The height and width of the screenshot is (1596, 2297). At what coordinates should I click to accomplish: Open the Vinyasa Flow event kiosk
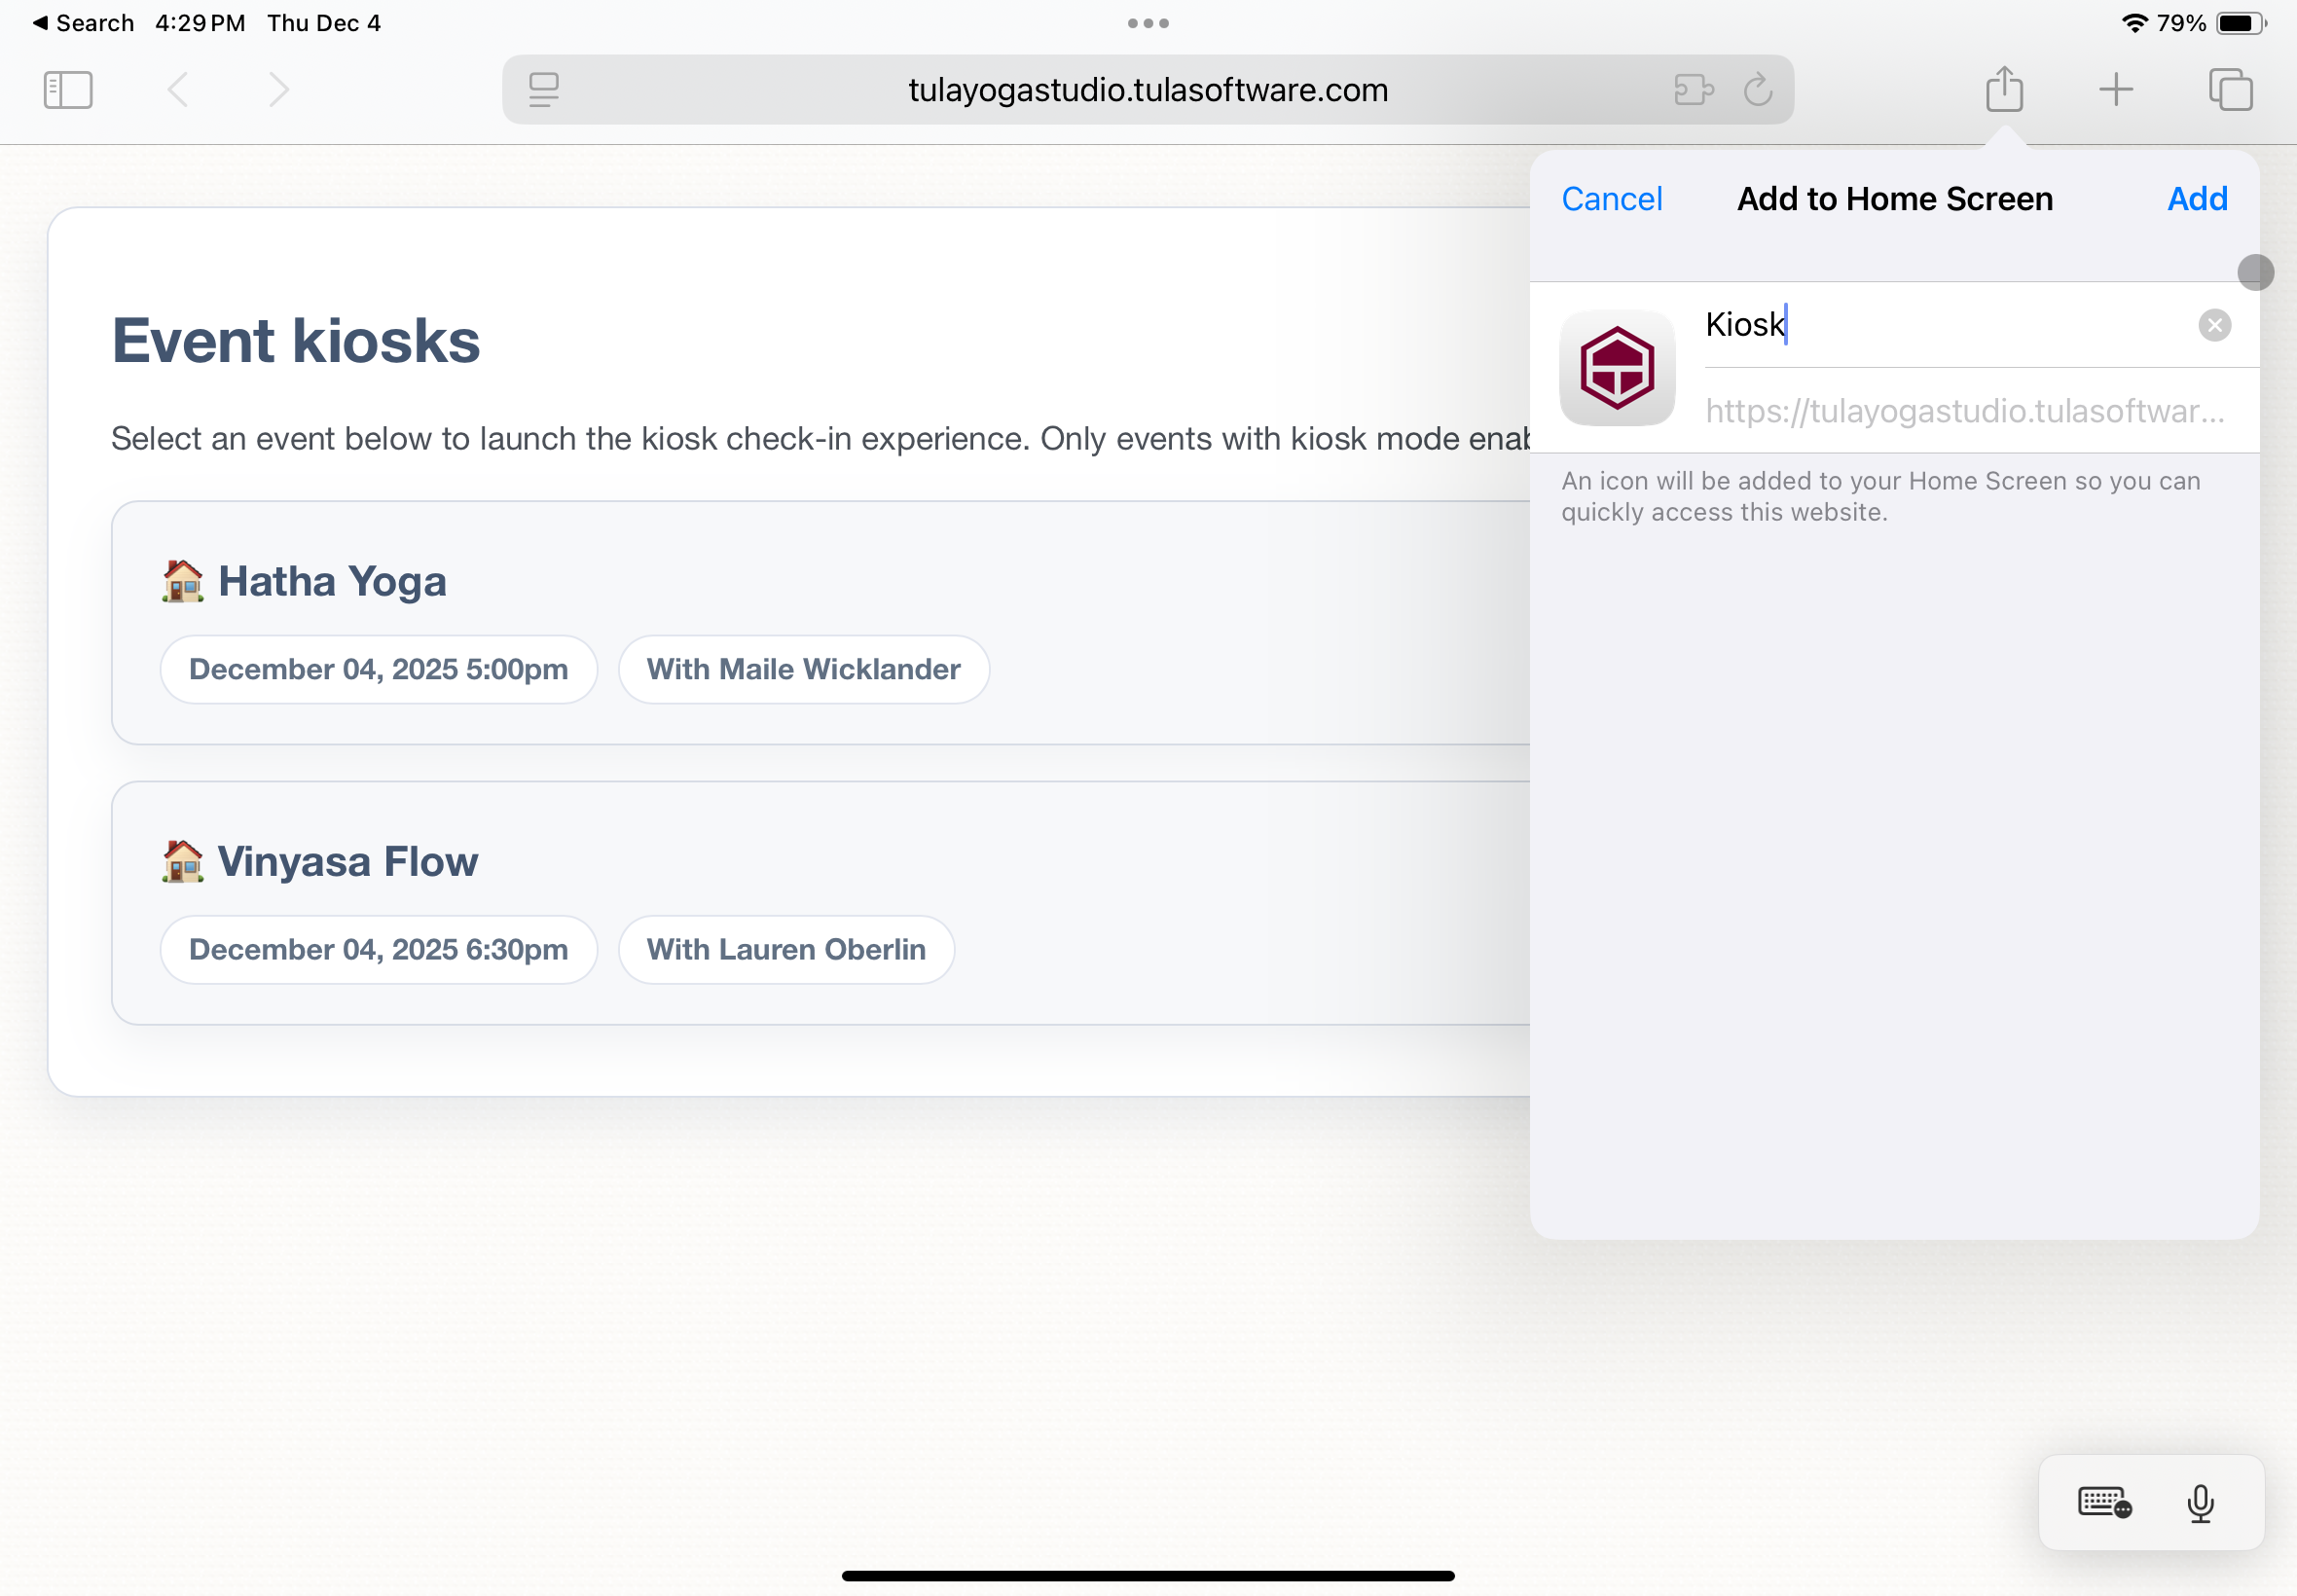coord(347,861)
